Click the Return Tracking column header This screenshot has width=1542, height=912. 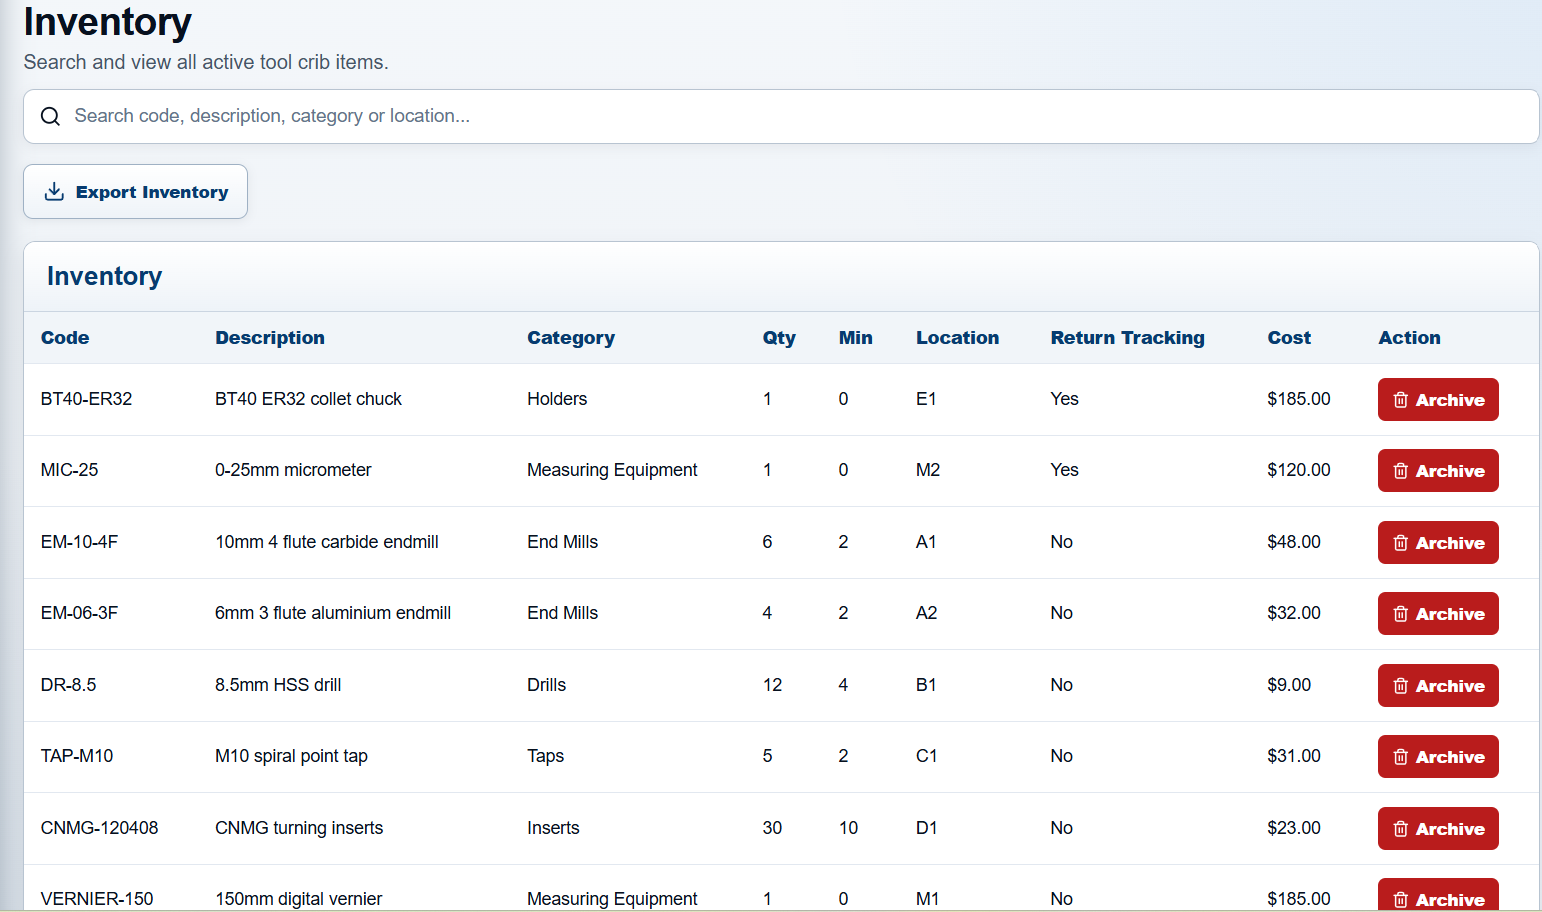click(x=1127, y=338)
